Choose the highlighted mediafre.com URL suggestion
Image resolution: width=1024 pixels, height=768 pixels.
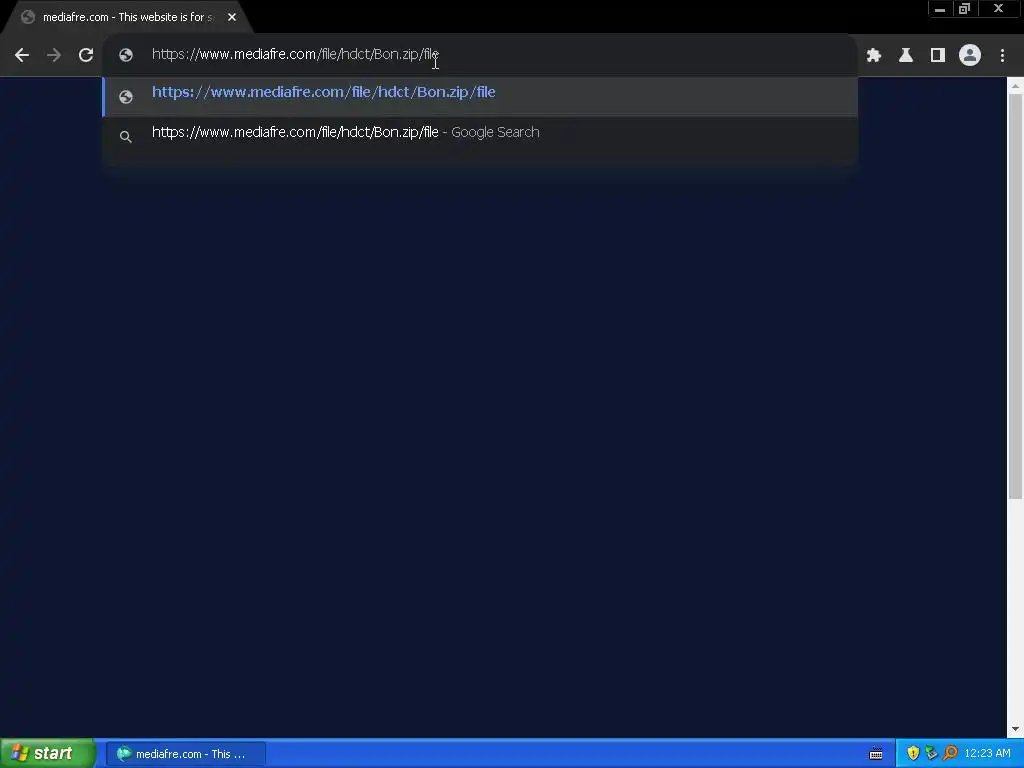480,96
